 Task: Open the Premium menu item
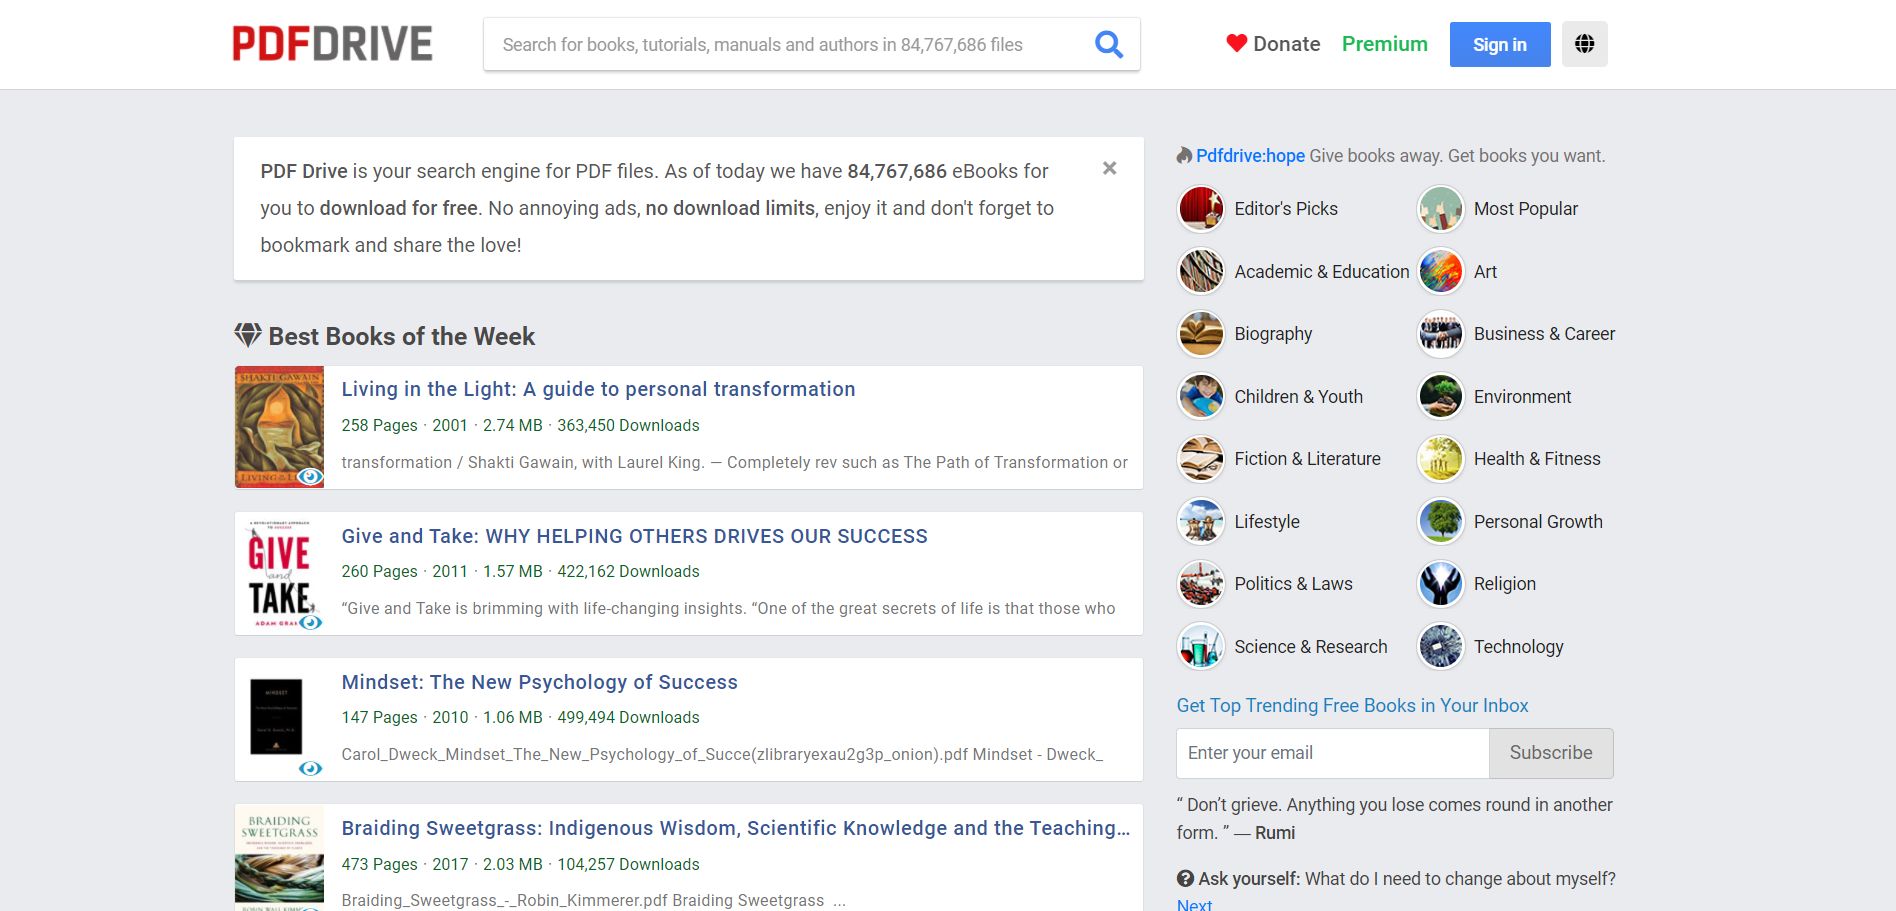[x=1384, y=44]
